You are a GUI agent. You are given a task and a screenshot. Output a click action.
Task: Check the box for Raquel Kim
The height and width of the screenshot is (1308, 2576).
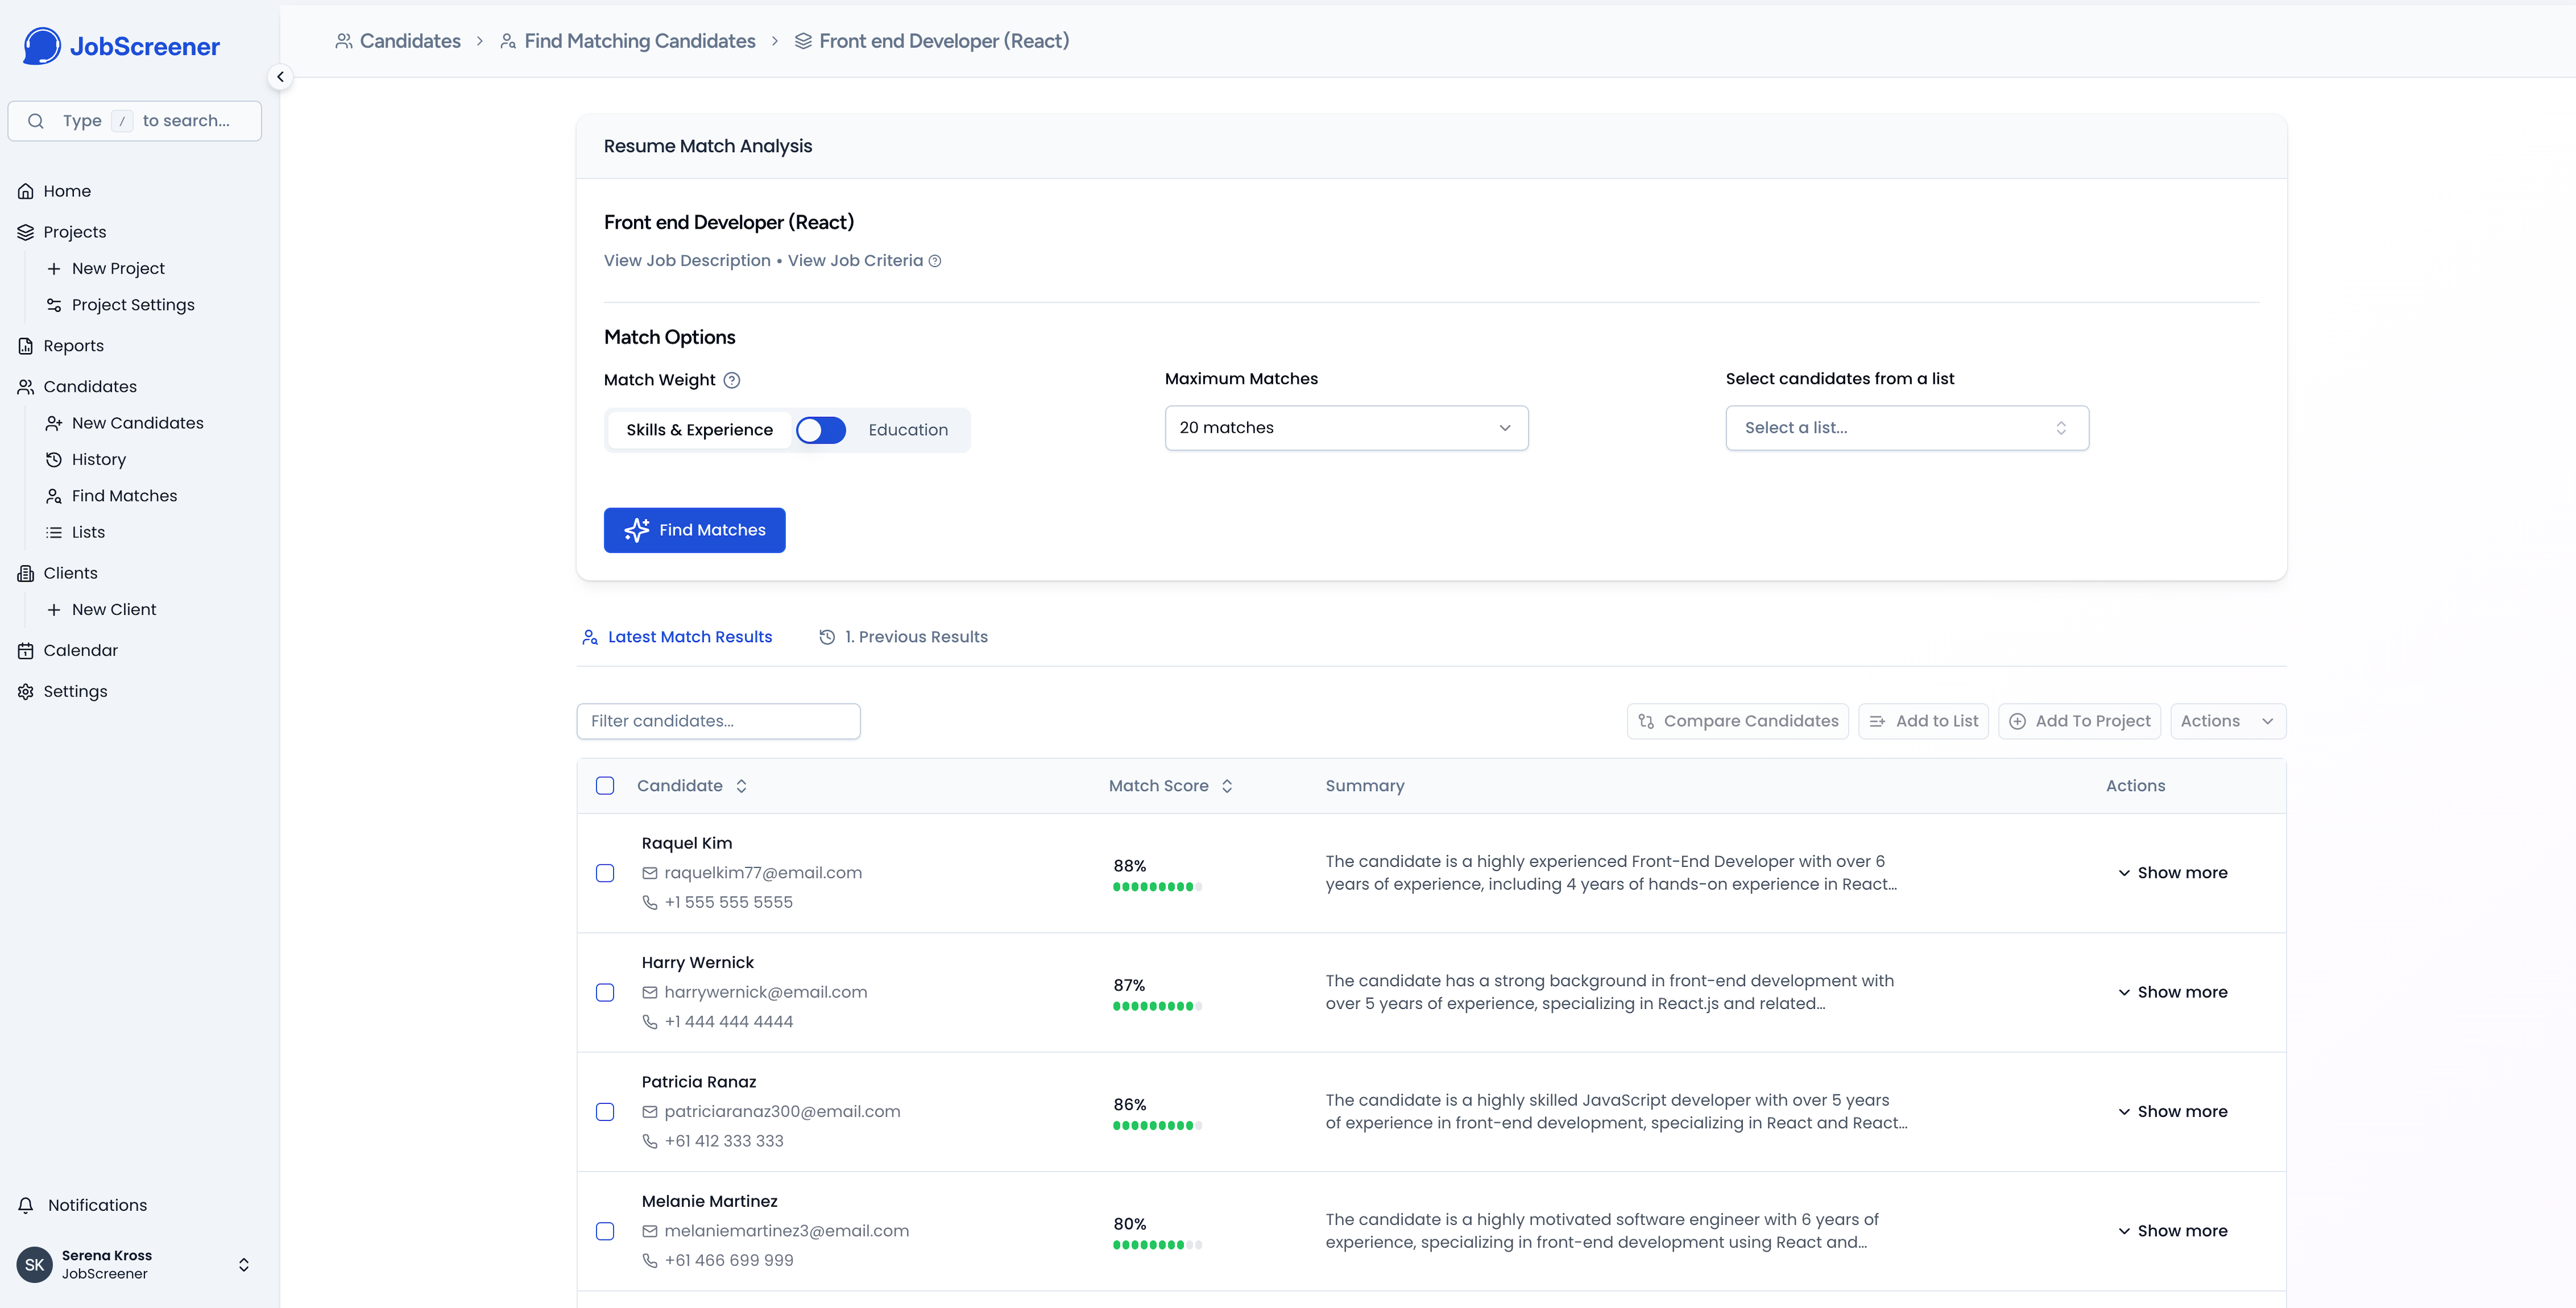click(605, 873)
